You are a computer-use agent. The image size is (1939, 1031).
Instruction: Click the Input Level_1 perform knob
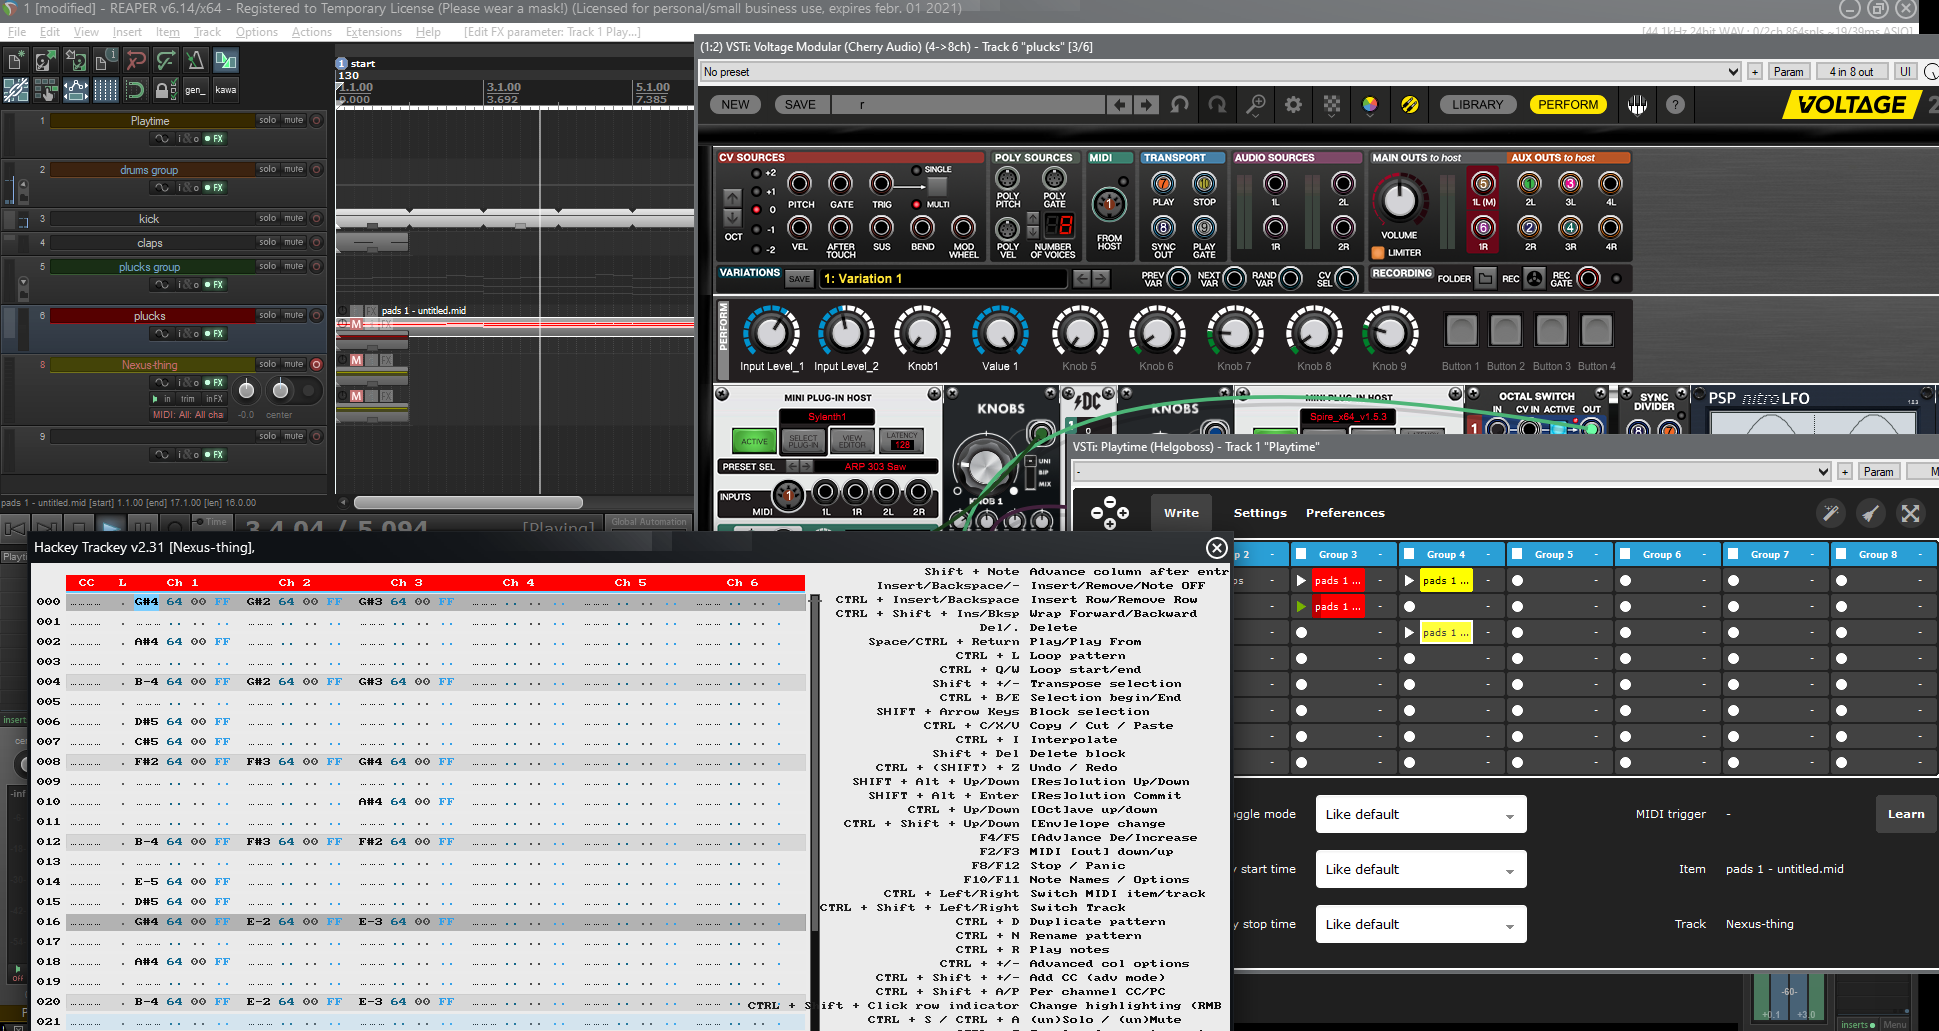click(771, 332)
